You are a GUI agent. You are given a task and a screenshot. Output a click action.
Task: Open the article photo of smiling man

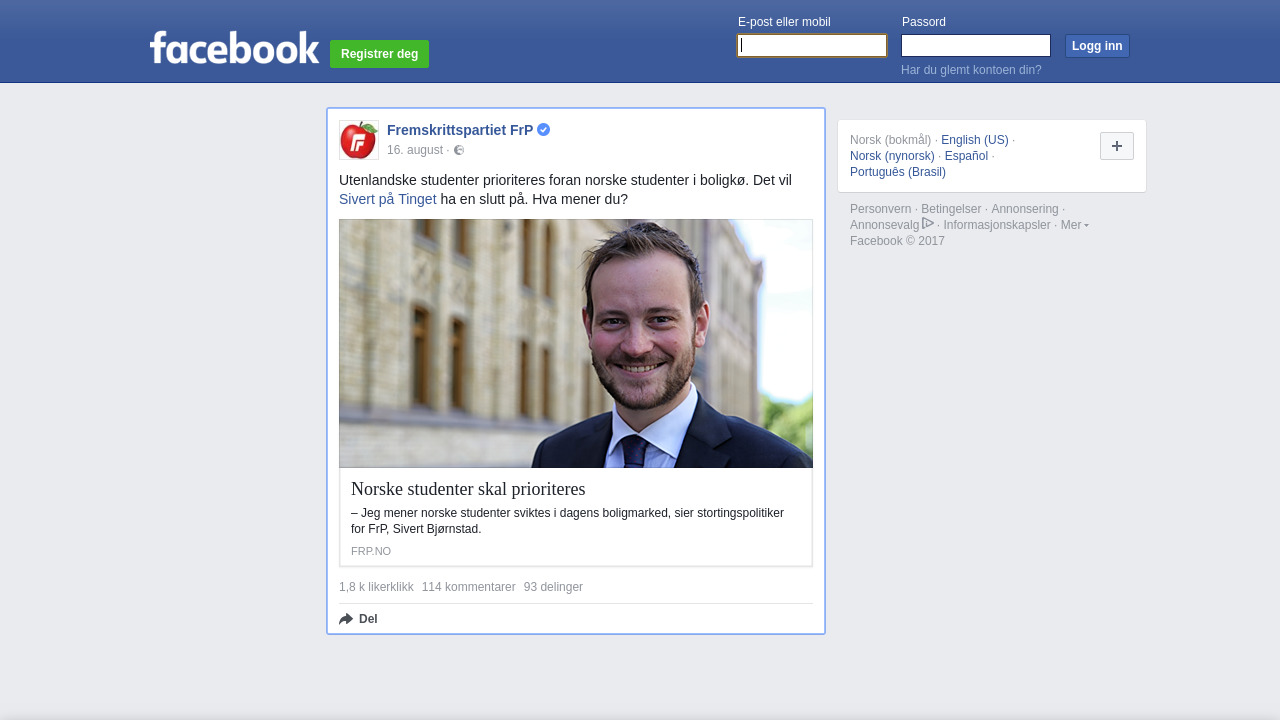576,343
